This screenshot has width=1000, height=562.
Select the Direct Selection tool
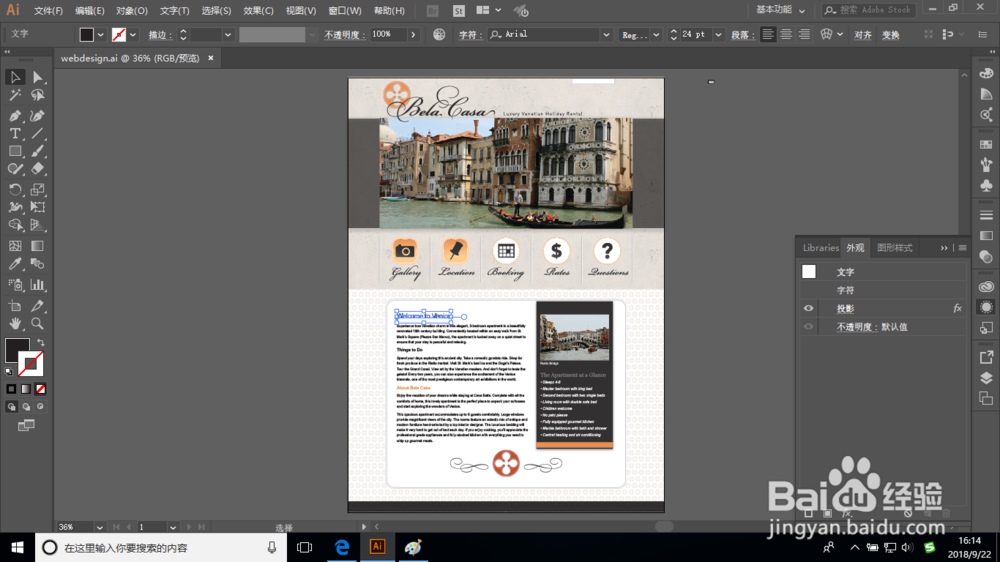(38, 77)
